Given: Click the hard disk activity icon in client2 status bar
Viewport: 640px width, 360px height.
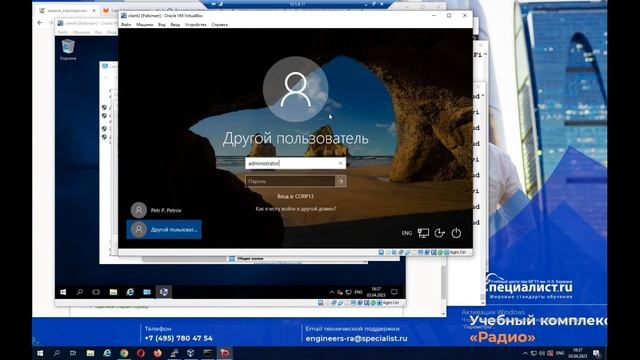Looking at the screenshot, I should (381, 253).
